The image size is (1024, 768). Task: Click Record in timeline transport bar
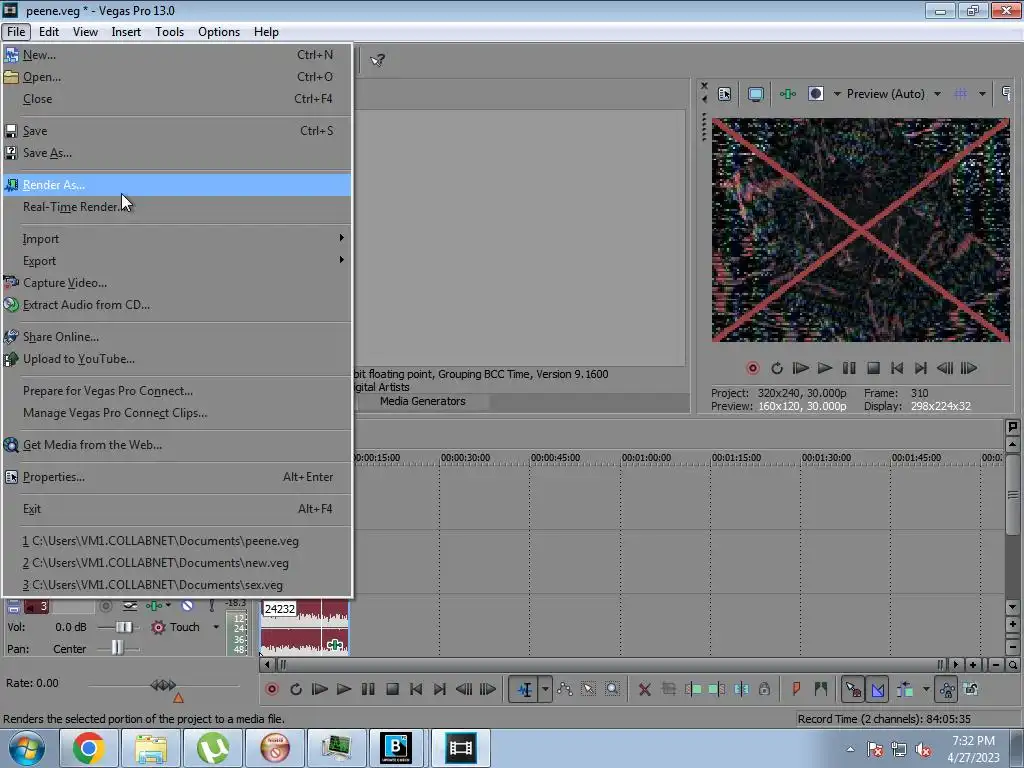(272, 689)
